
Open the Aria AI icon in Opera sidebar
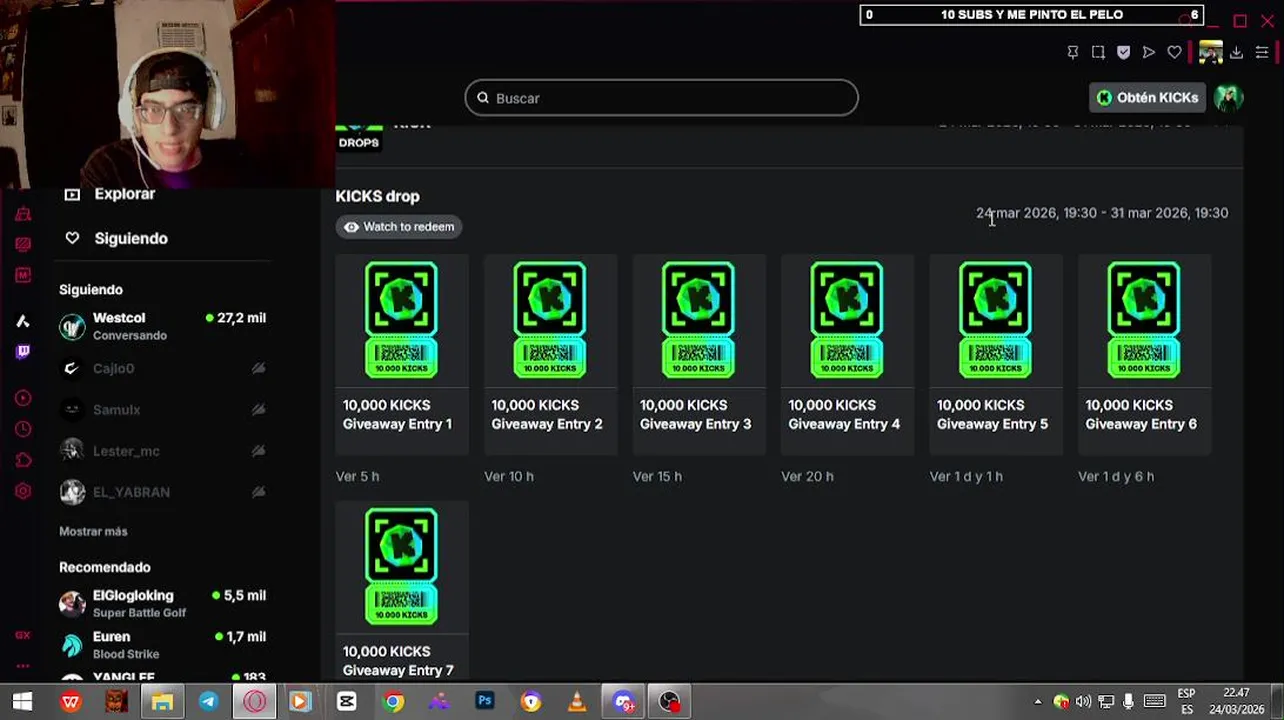(x=22, y=321)
